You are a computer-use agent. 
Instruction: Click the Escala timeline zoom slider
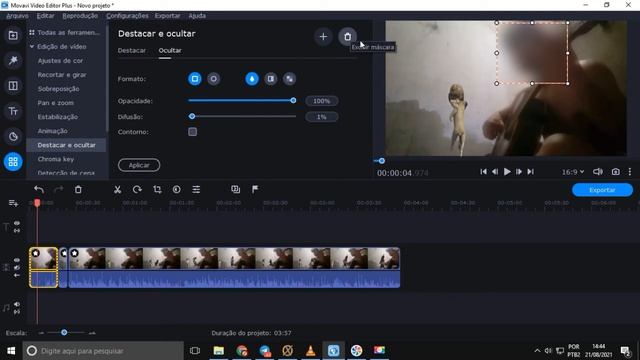coord(64,333)
